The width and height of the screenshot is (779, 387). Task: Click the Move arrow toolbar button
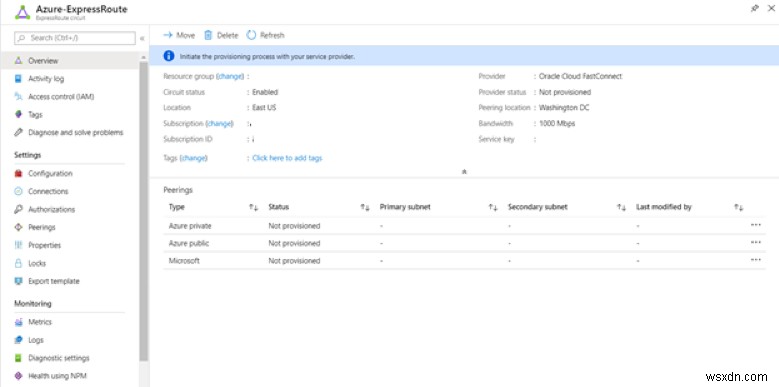point(179,35)
